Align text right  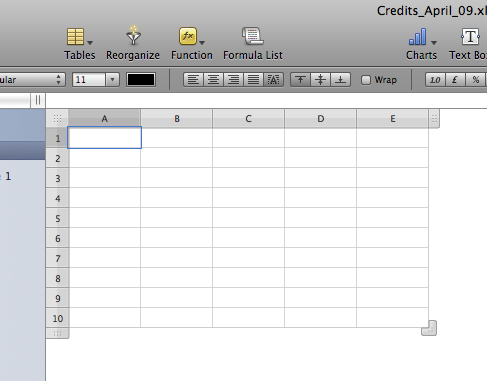(233, 80)
